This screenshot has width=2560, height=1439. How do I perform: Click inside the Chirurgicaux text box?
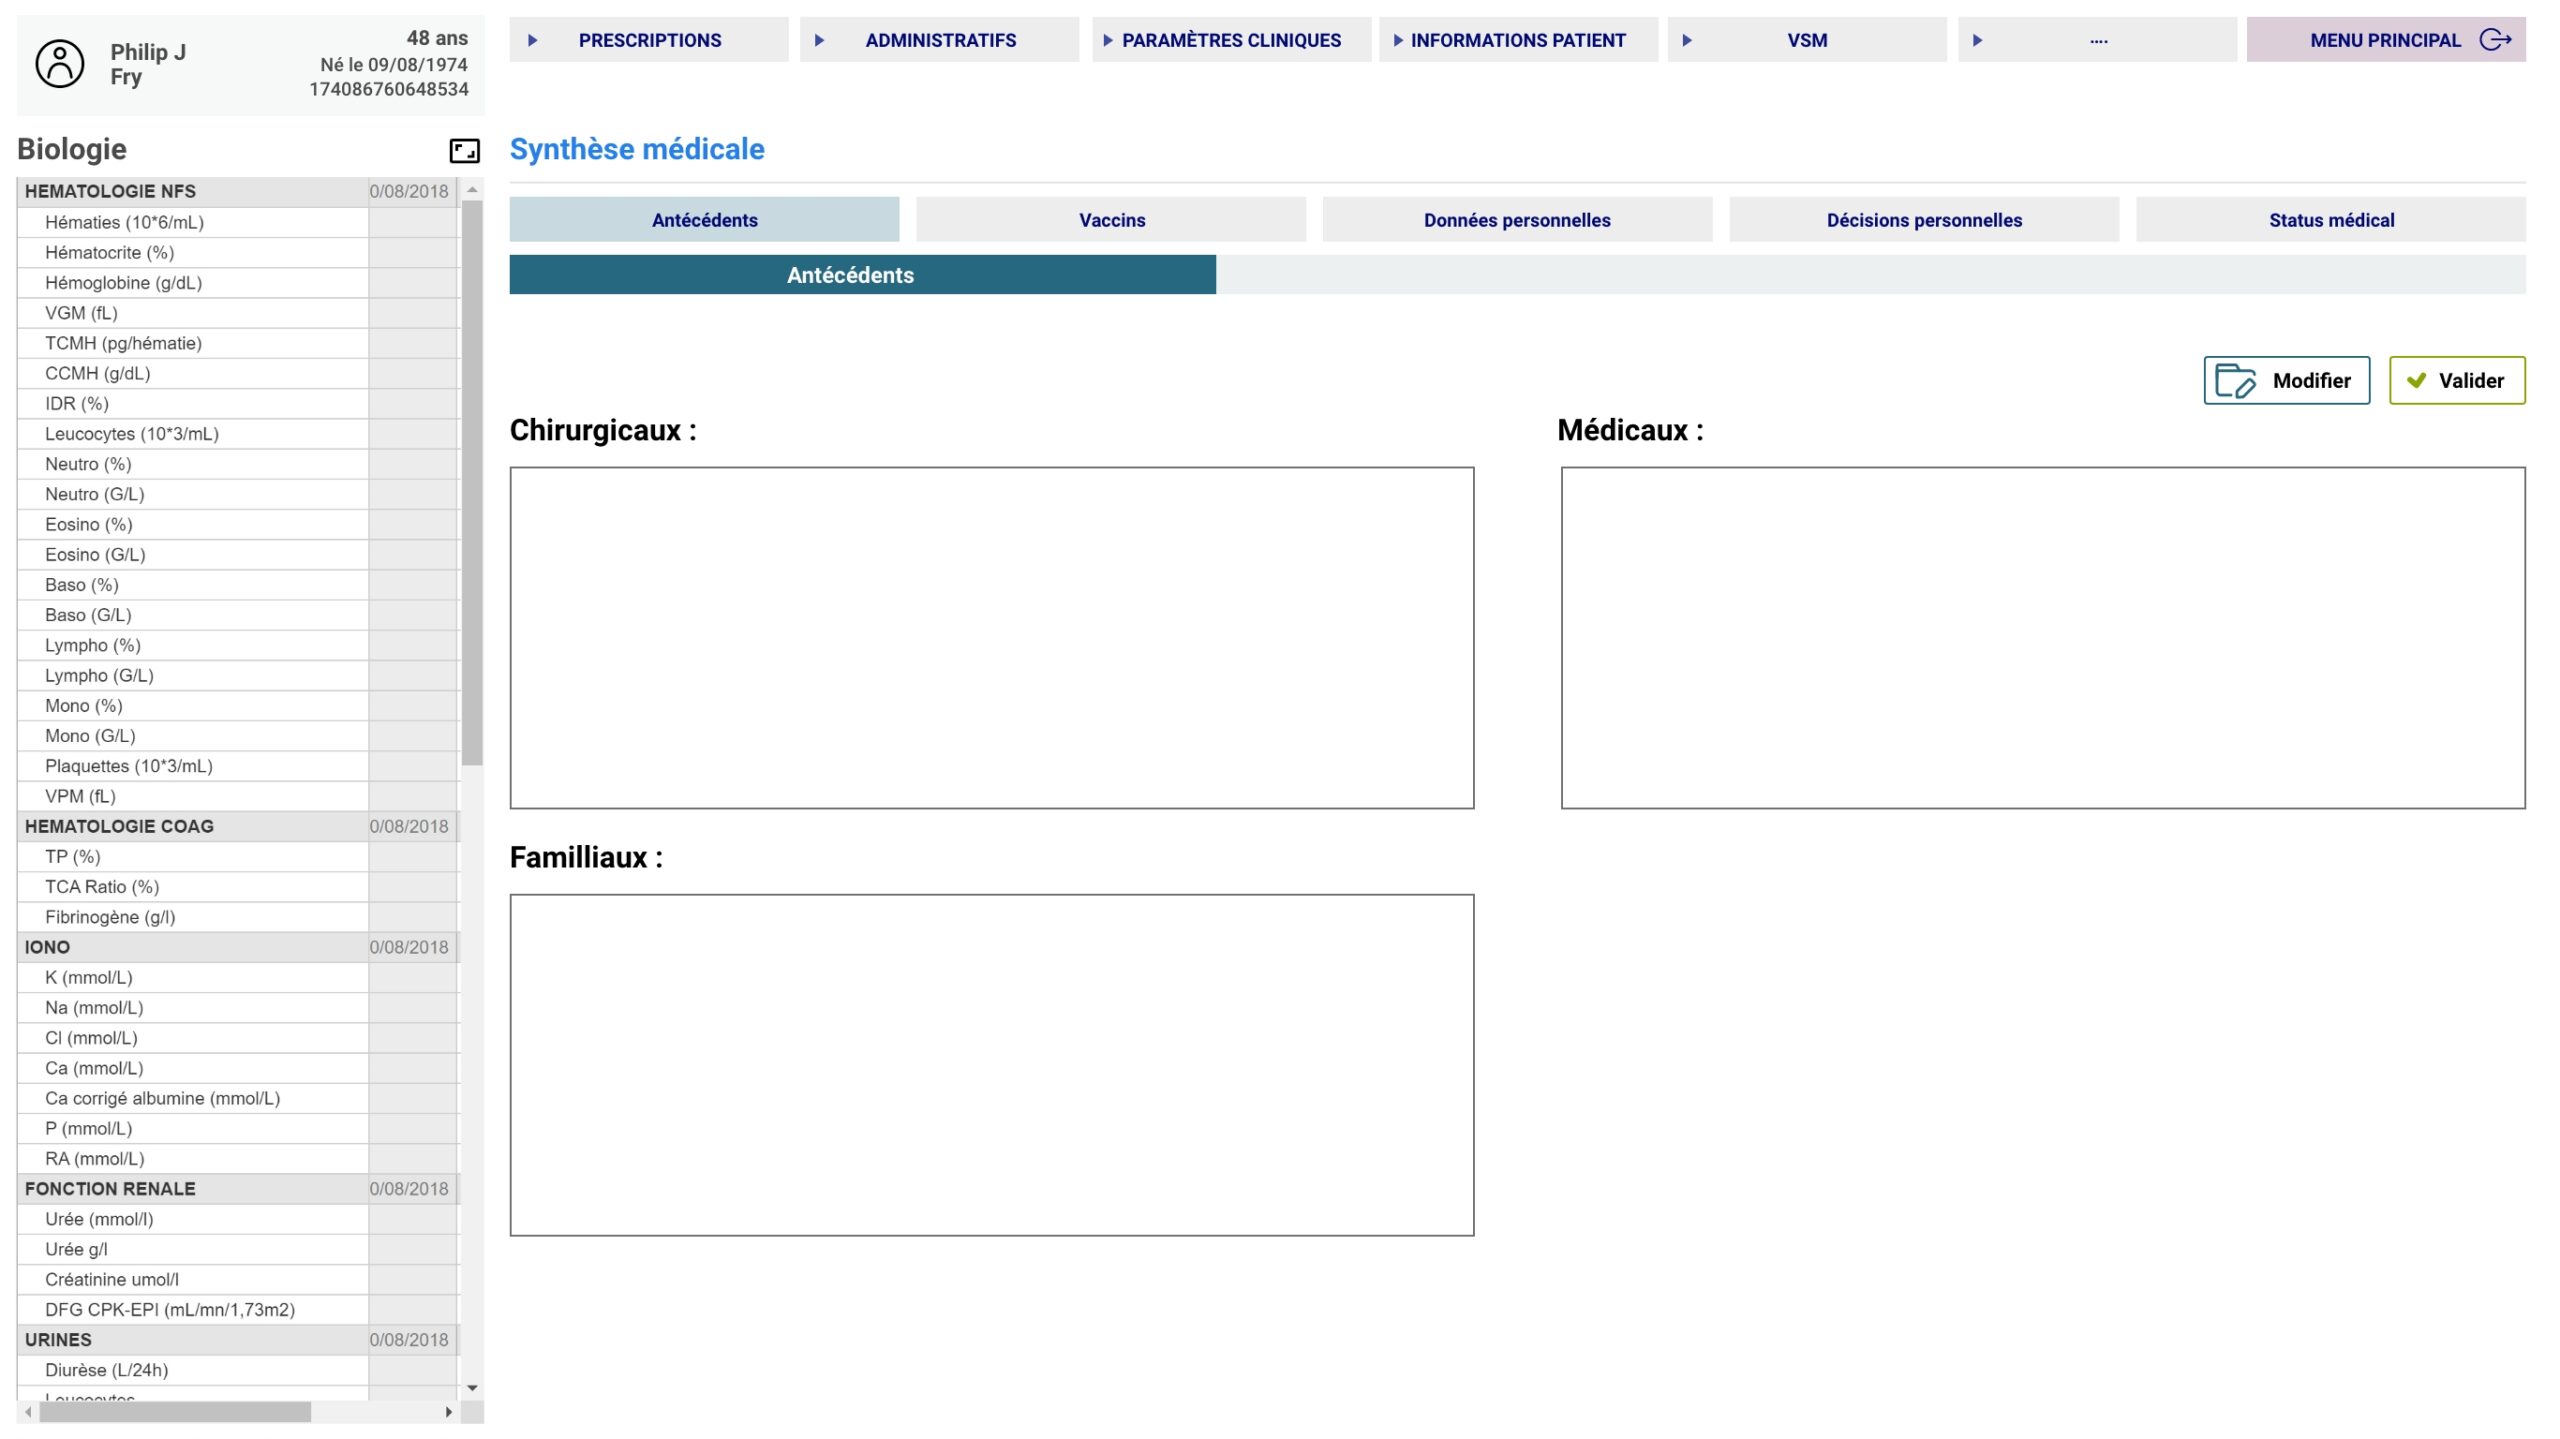pyautogui.click(x=991, y=638)
